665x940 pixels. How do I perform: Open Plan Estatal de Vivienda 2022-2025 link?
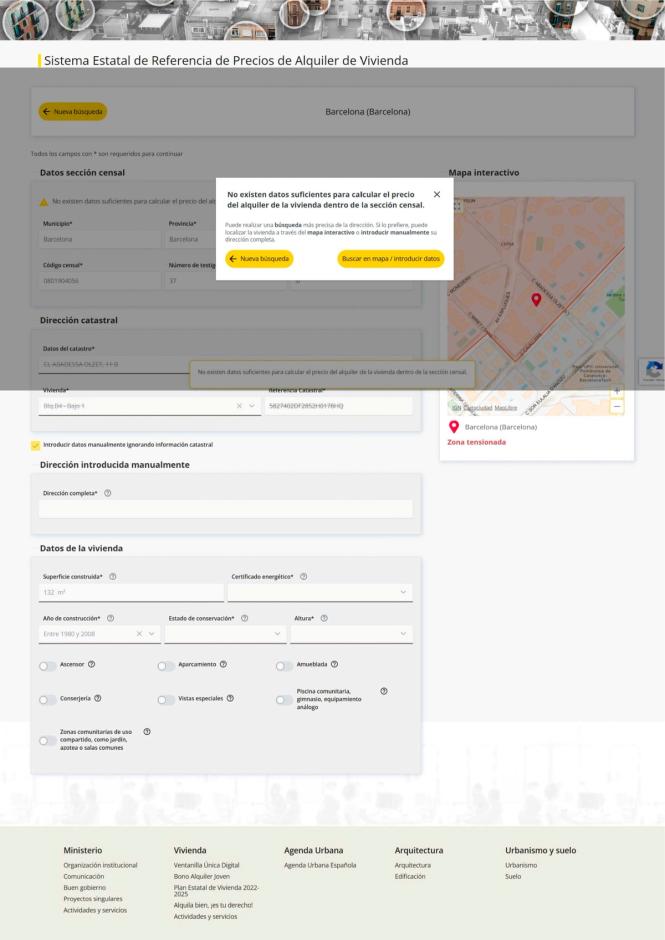click(x=216, y=891)
